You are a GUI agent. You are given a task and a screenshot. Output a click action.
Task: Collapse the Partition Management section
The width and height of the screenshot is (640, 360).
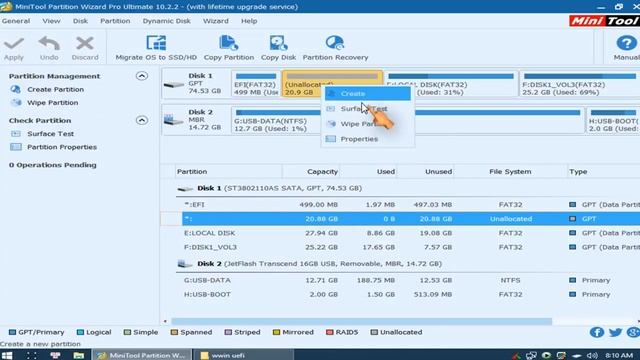point(142,76)
